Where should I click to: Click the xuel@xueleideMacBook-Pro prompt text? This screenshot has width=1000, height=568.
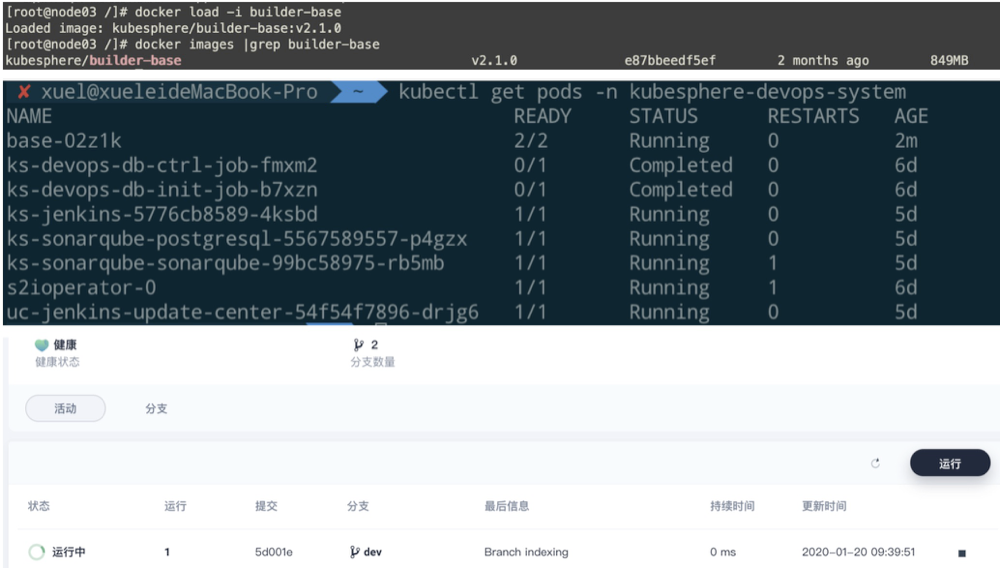[x=179, y=92]
